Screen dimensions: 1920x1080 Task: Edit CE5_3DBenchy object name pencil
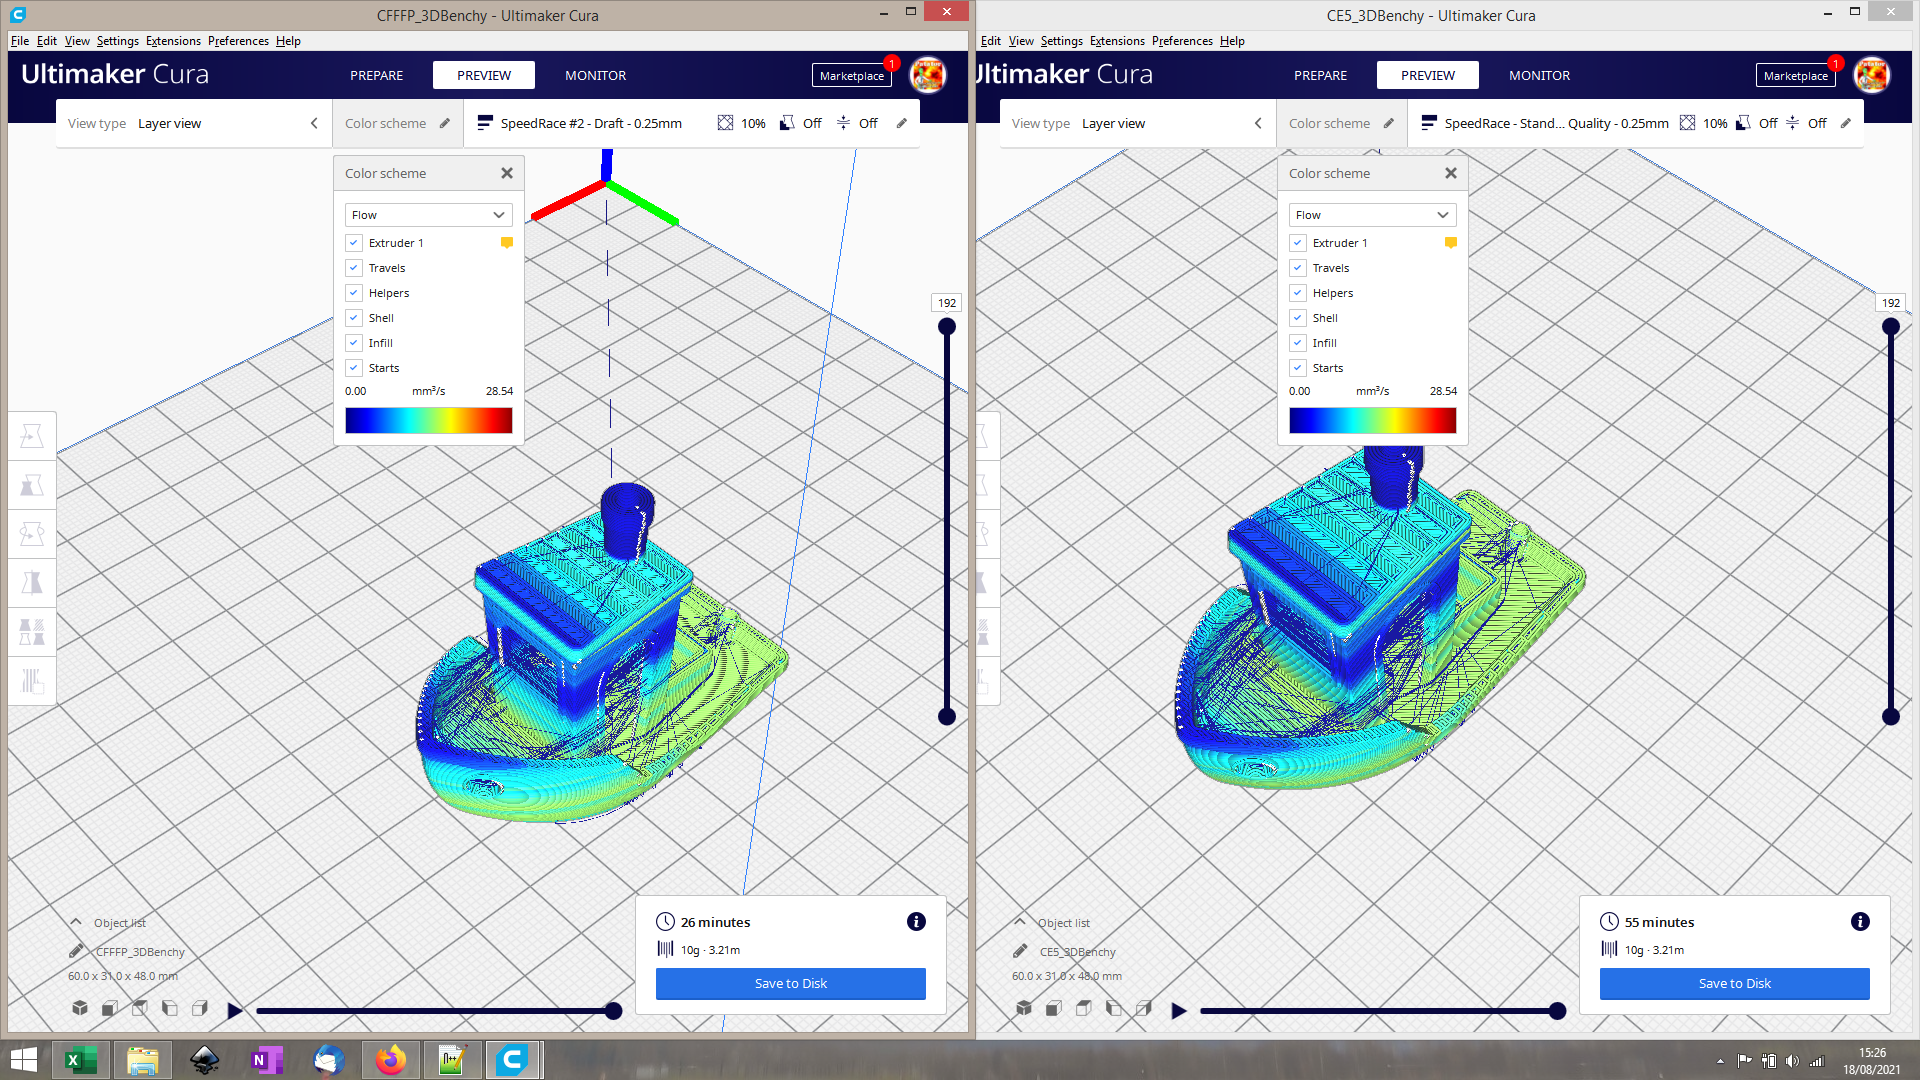tap(1020, 951)
